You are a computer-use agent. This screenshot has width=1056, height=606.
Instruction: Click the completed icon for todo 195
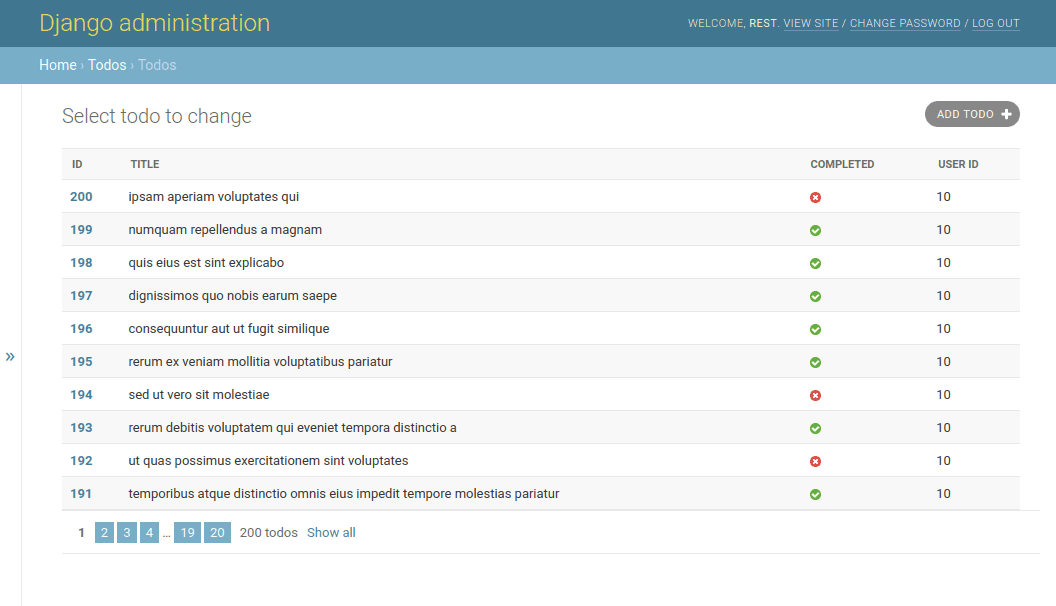click(x=815, y=361)
